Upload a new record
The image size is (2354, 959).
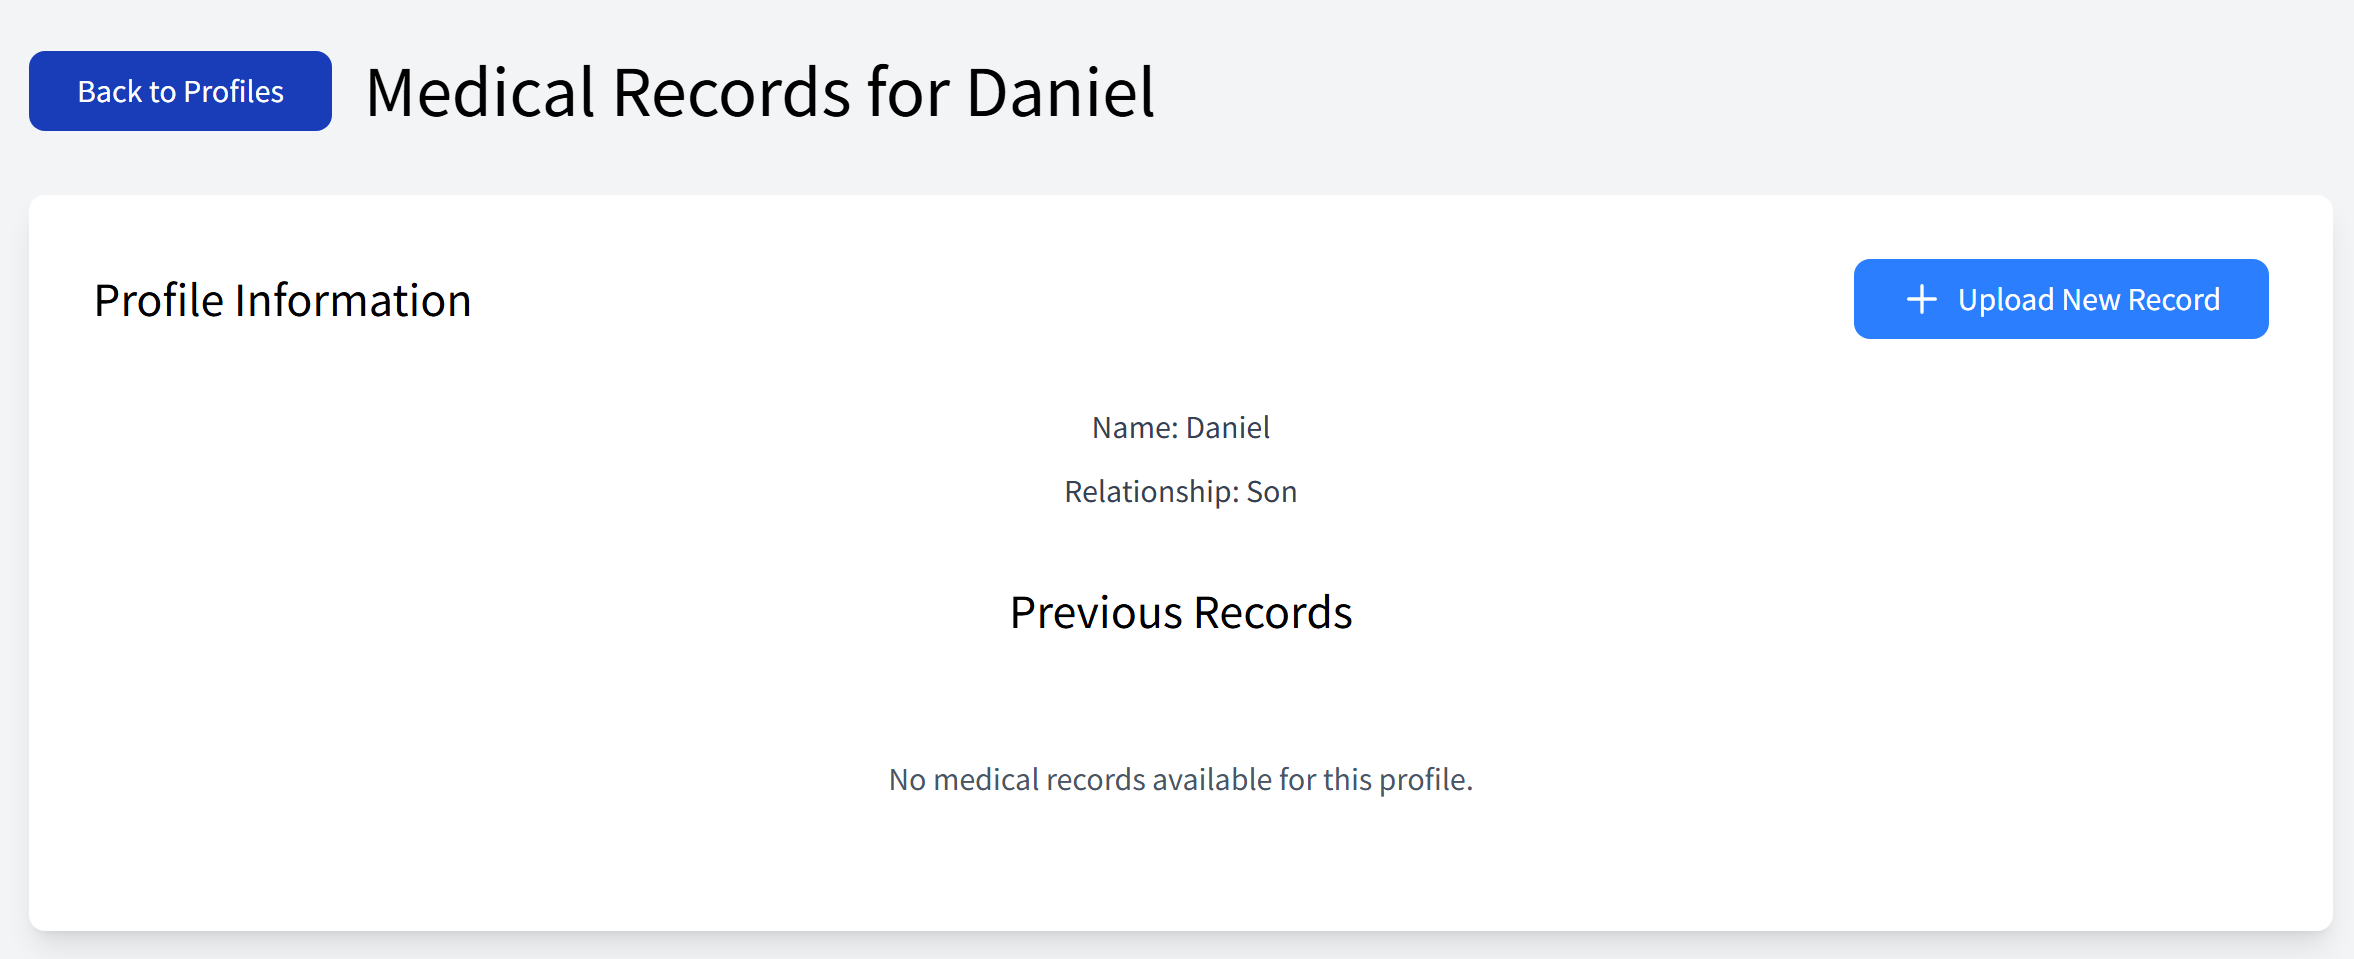pyautogui.click(x=2060, y=299)
